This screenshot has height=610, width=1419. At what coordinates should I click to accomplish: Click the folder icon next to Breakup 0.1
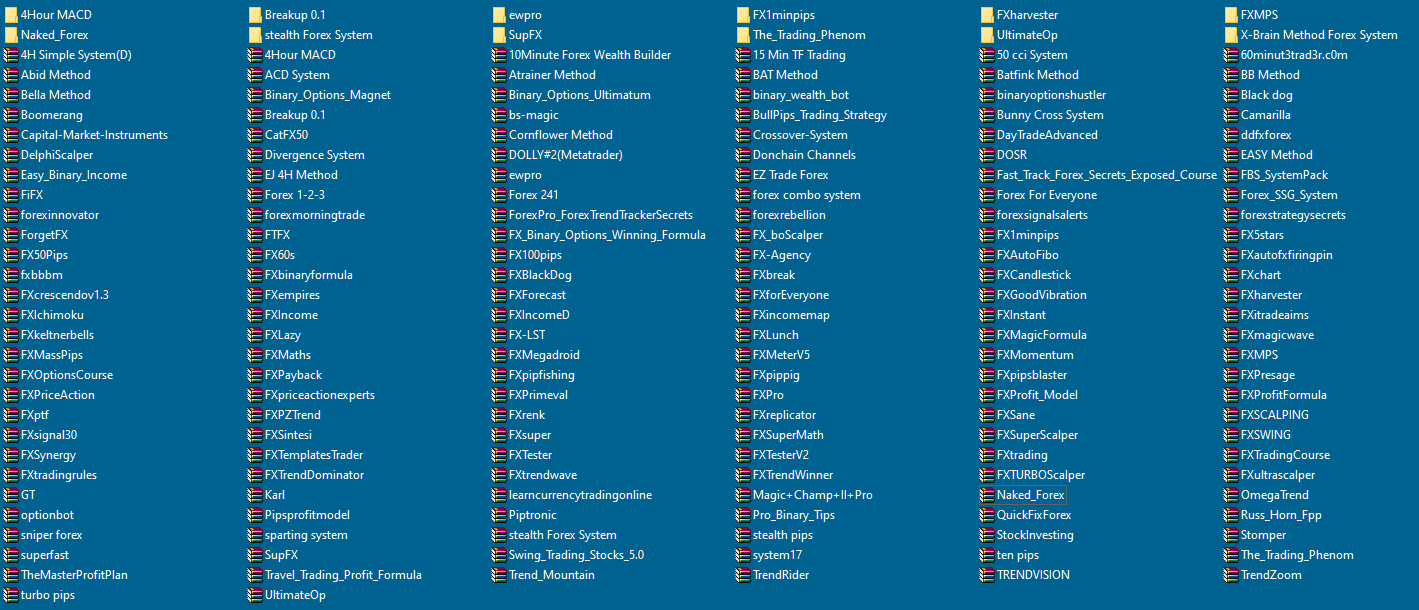click(255, 15)
